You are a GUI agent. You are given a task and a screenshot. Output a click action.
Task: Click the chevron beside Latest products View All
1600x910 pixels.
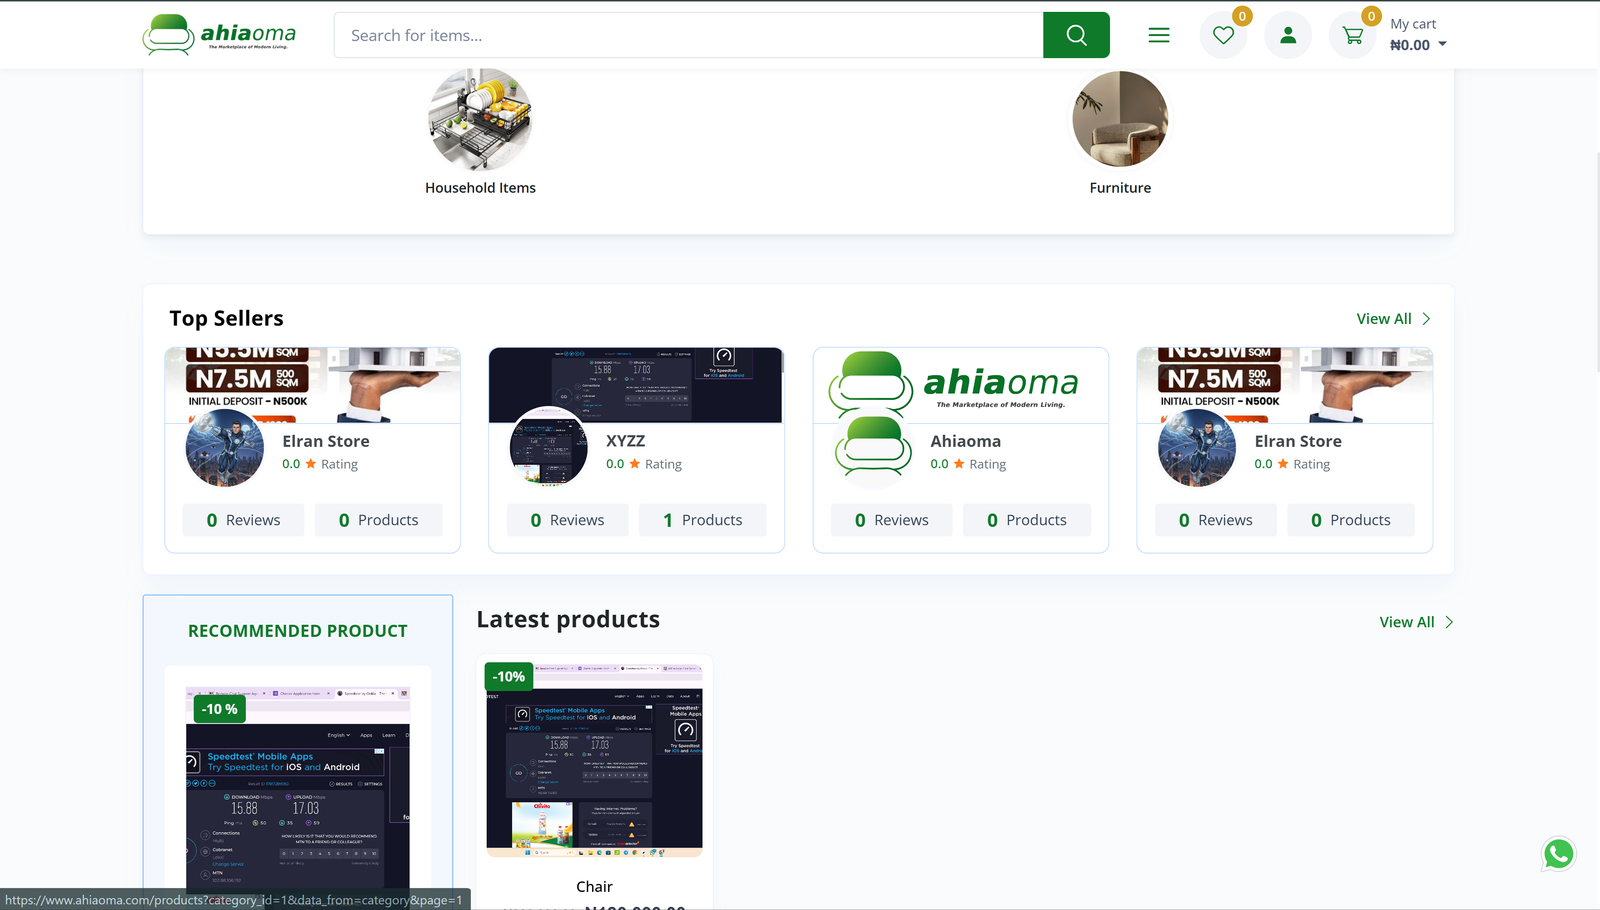coord(1449,622)
